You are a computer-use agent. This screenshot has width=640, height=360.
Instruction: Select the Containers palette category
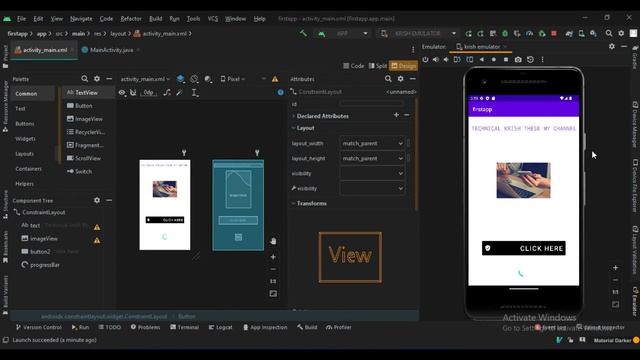click(x=29, y=169)
